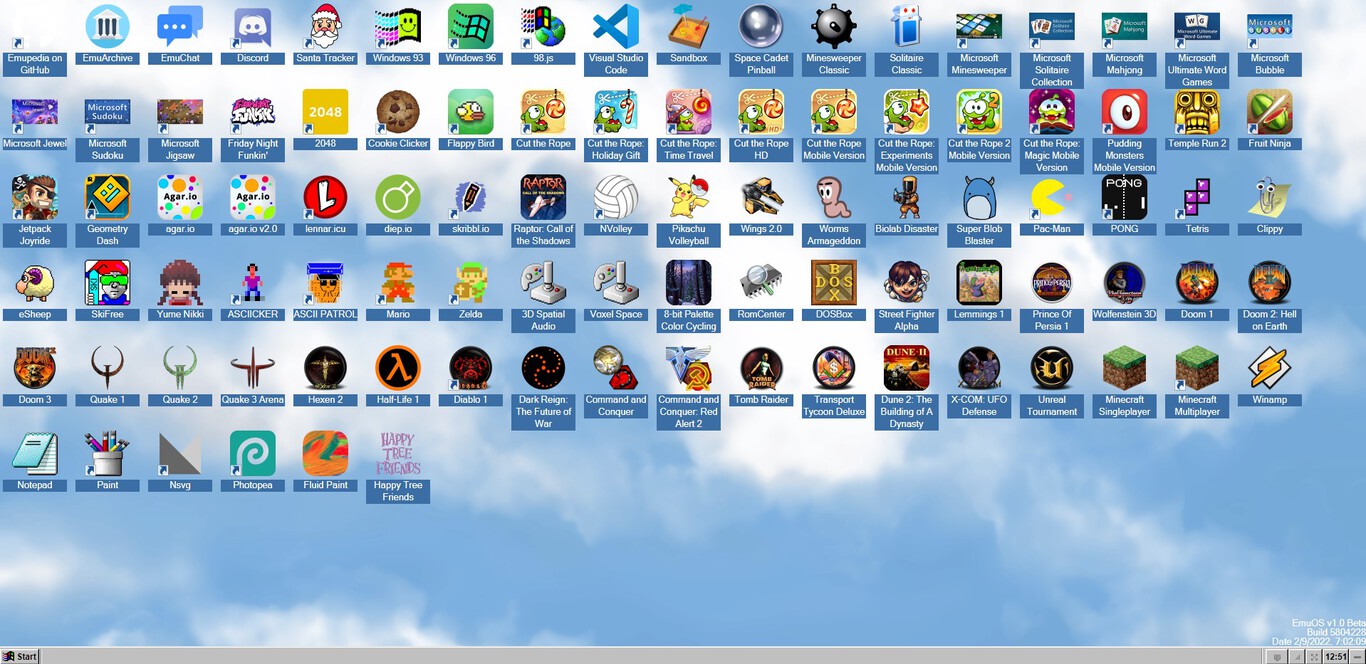Launch the Pac-Man game
The width and height of the screenshot is (1366, 664).
pyautogui.click(x=1052, y=198)
